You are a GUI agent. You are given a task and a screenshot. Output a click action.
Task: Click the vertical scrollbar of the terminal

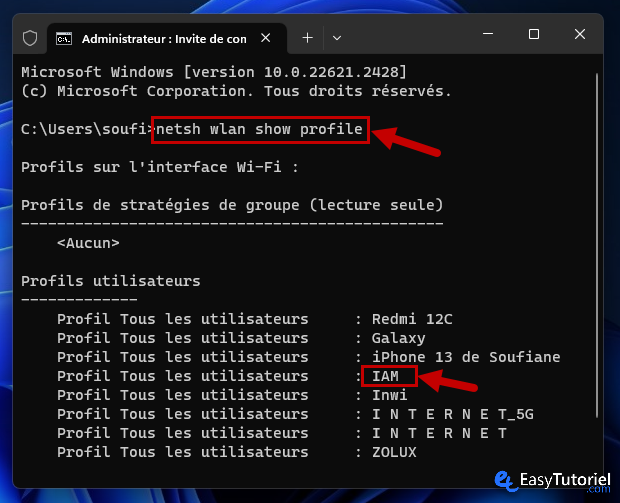[597, 245]
